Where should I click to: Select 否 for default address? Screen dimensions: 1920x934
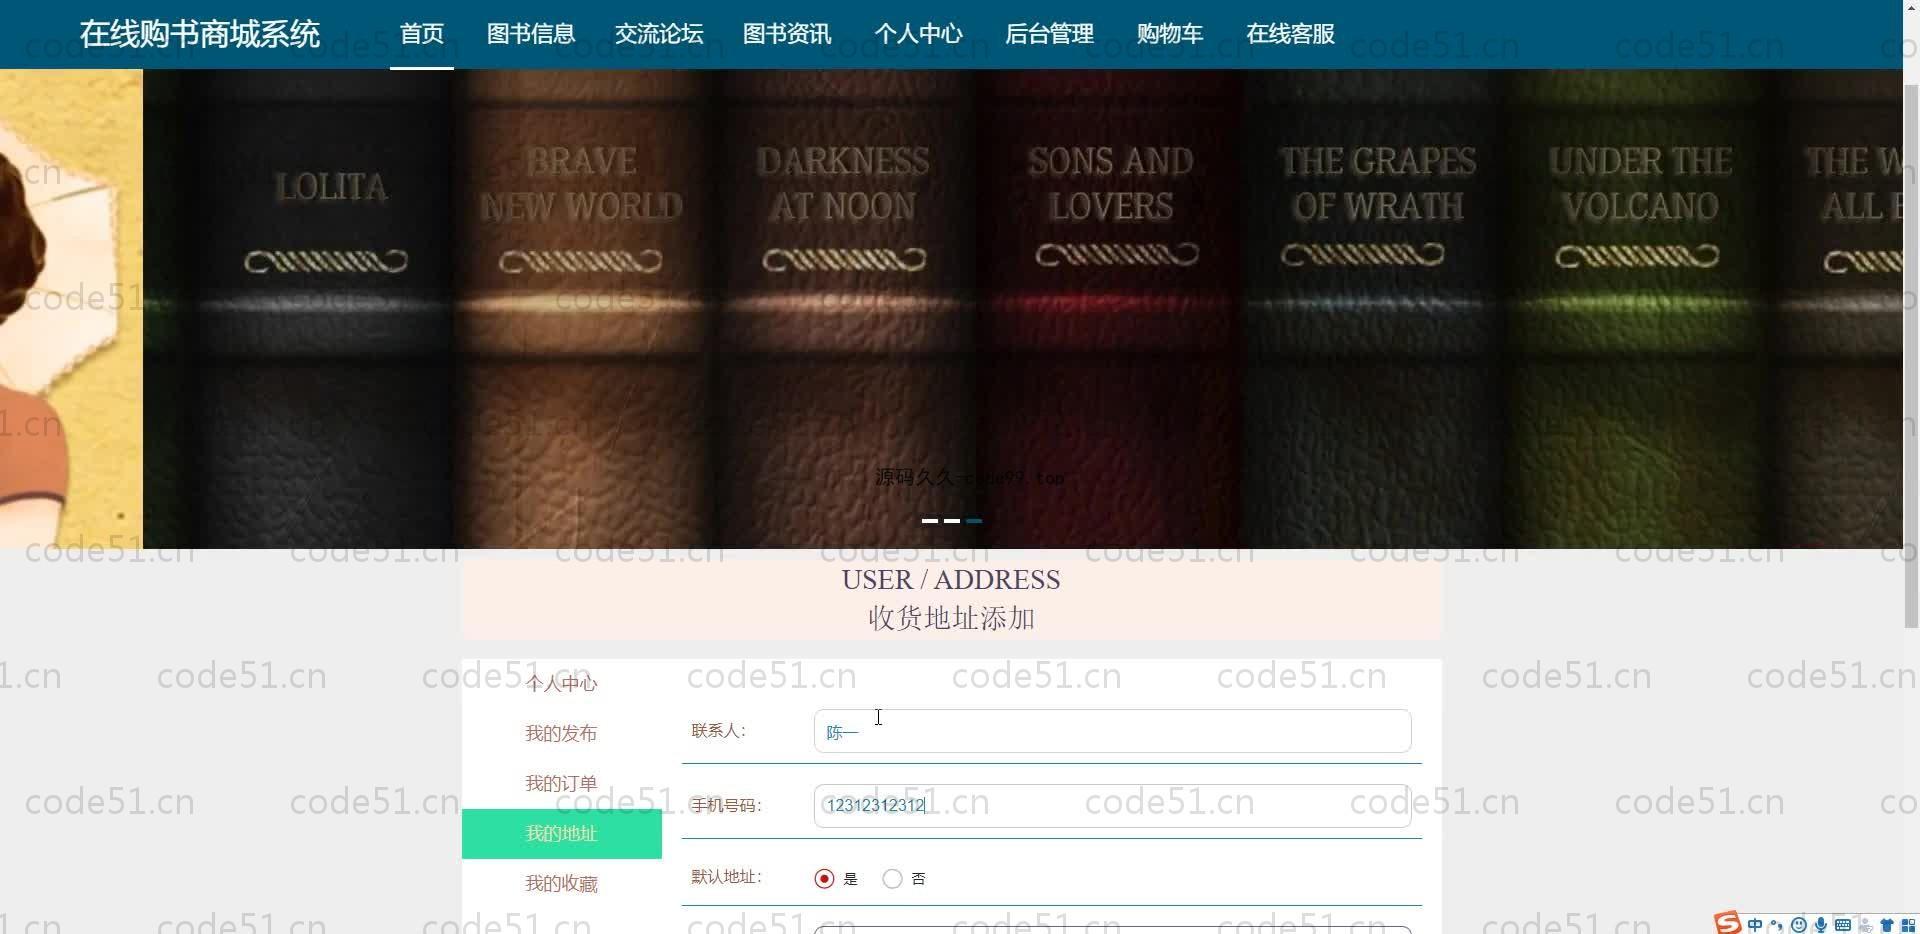pyautogui.click(x=892, y=879)
